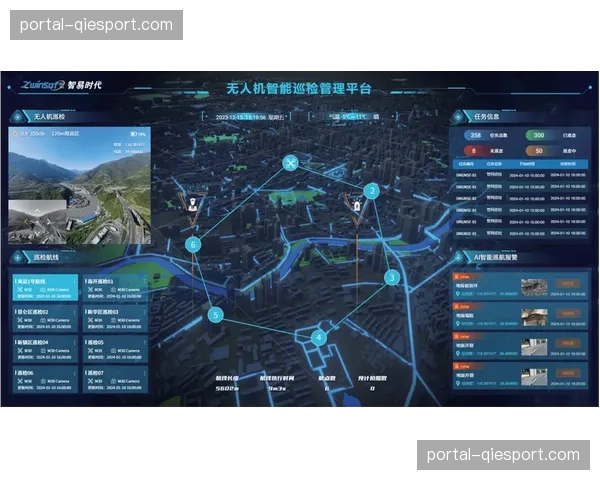Viewport: 600px width, 480px height.
Task: Select the 巡检06 route card
Action: 45,379
